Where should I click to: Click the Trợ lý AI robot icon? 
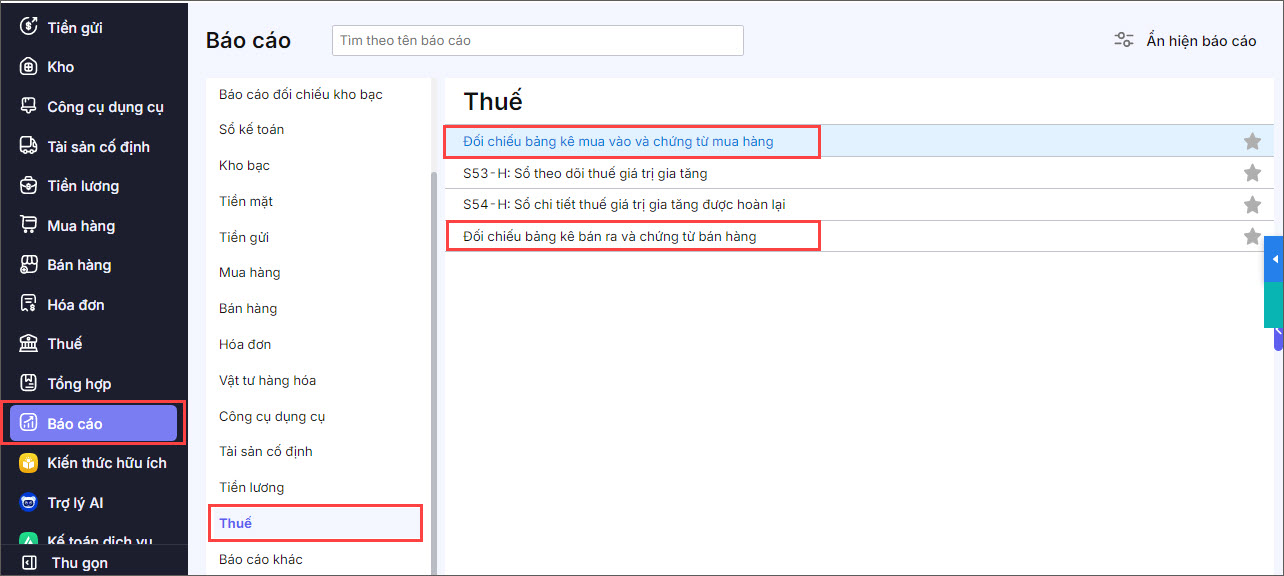click(x=29, y=502)
